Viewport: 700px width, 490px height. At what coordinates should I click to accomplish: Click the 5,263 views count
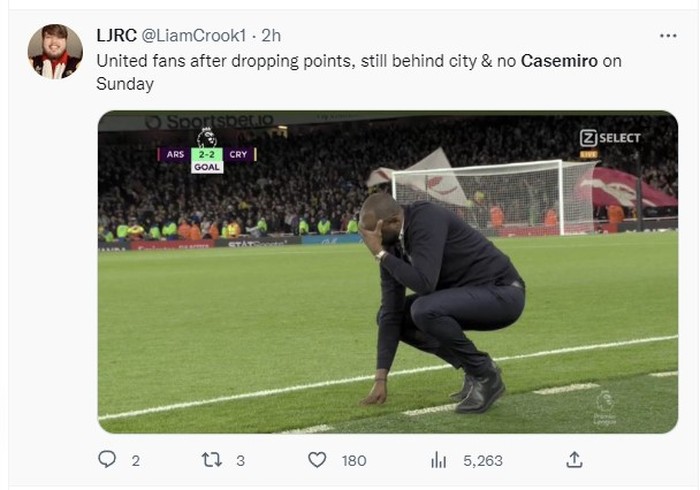pyautogui.click(x=483, y=460)
